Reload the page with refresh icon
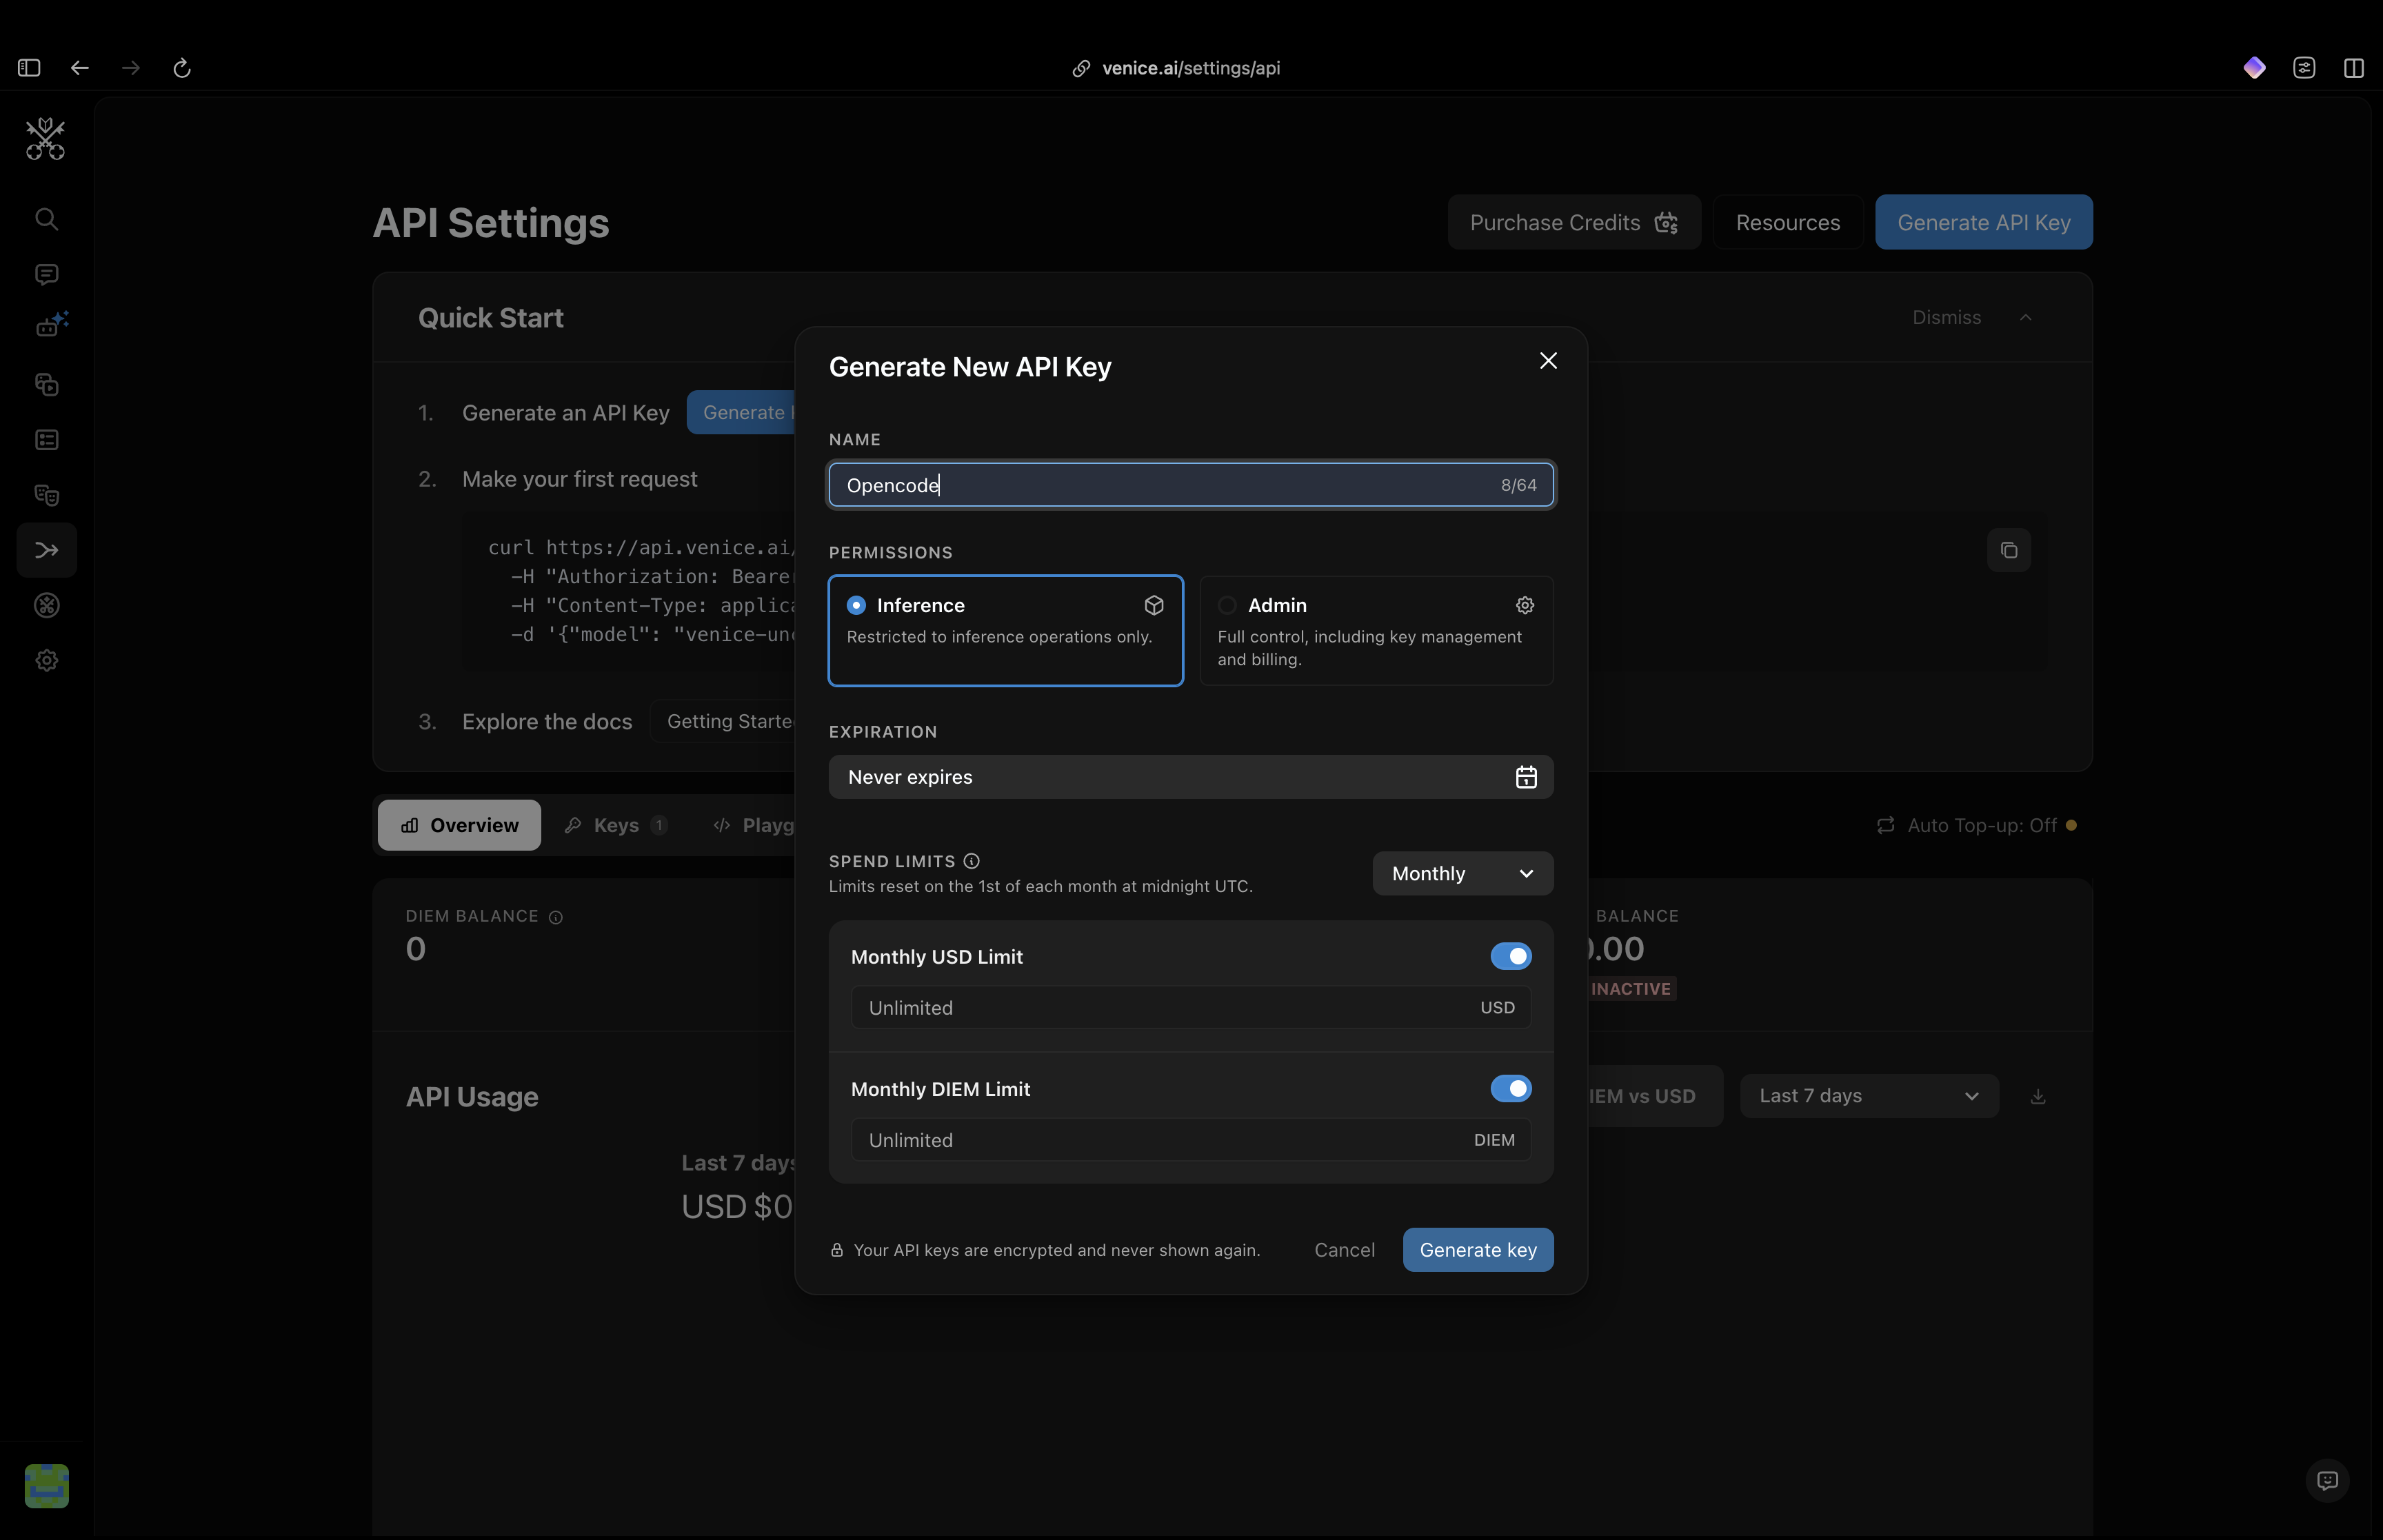2383x1540 pixels. coord(182,68)
